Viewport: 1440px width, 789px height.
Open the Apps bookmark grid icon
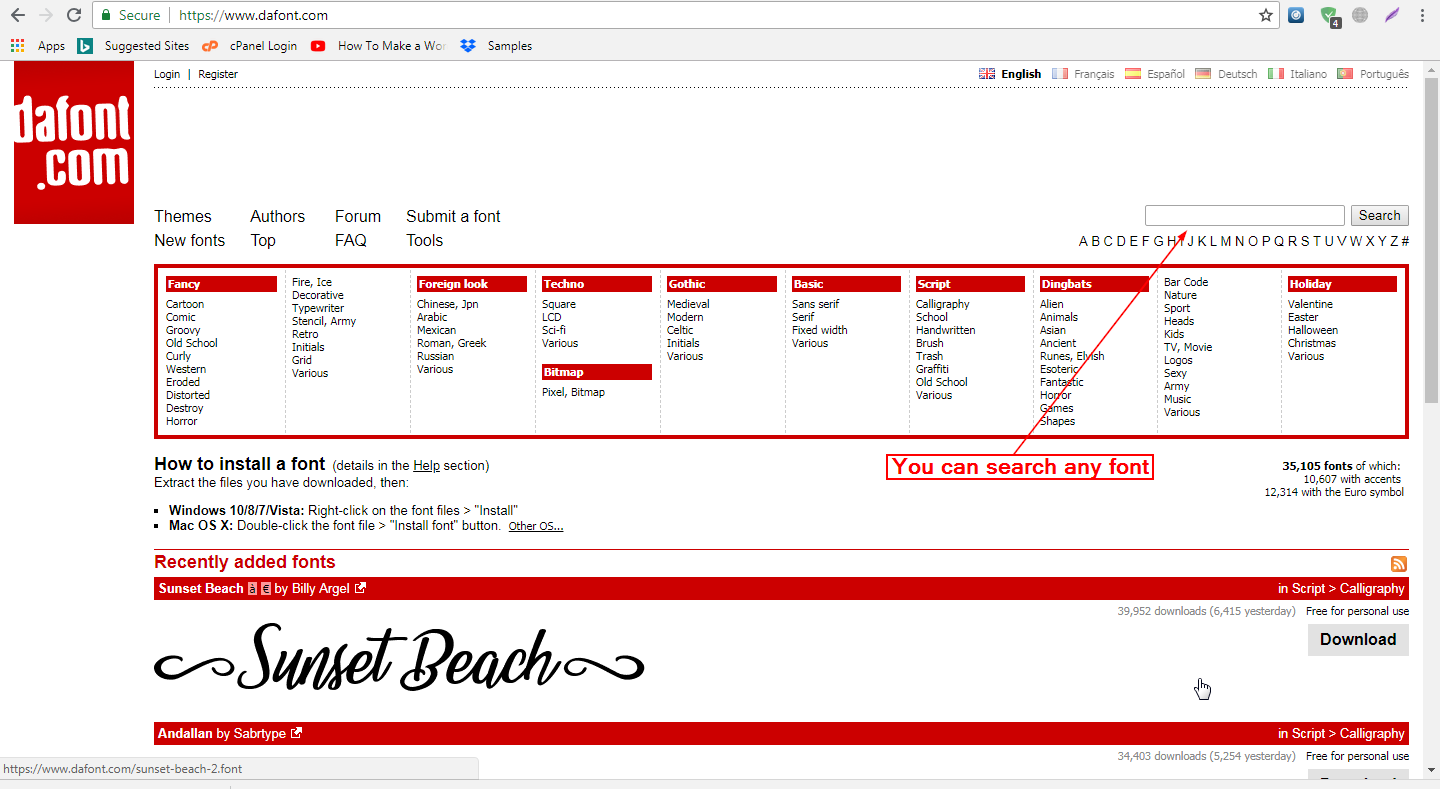point(17,45)
